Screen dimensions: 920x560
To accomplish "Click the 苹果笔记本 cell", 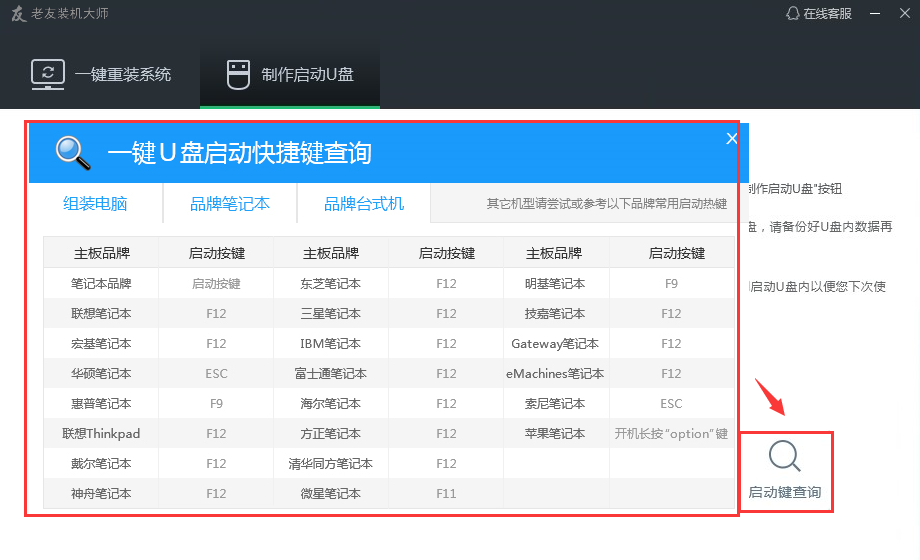I will coord(555,433).
